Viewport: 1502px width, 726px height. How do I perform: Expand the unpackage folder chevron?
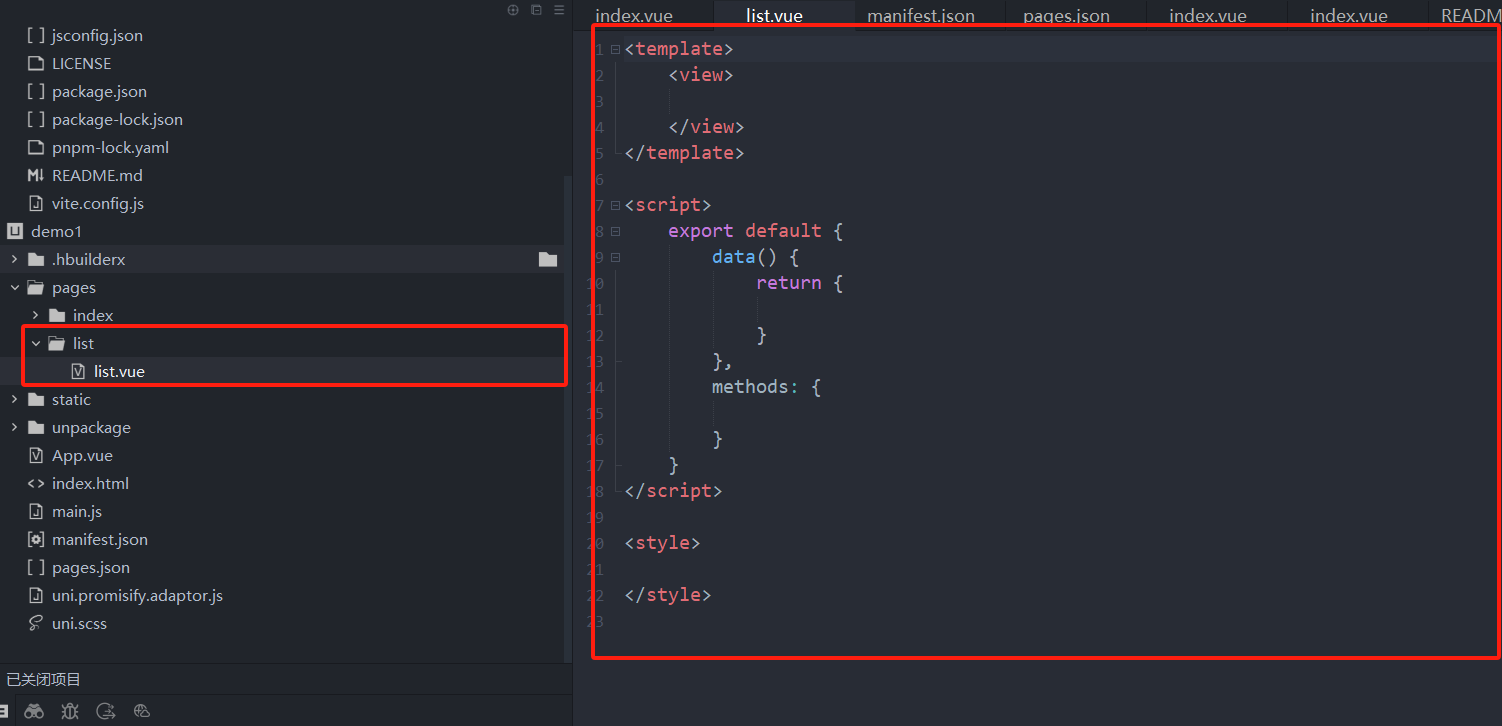tap(14, 427)
